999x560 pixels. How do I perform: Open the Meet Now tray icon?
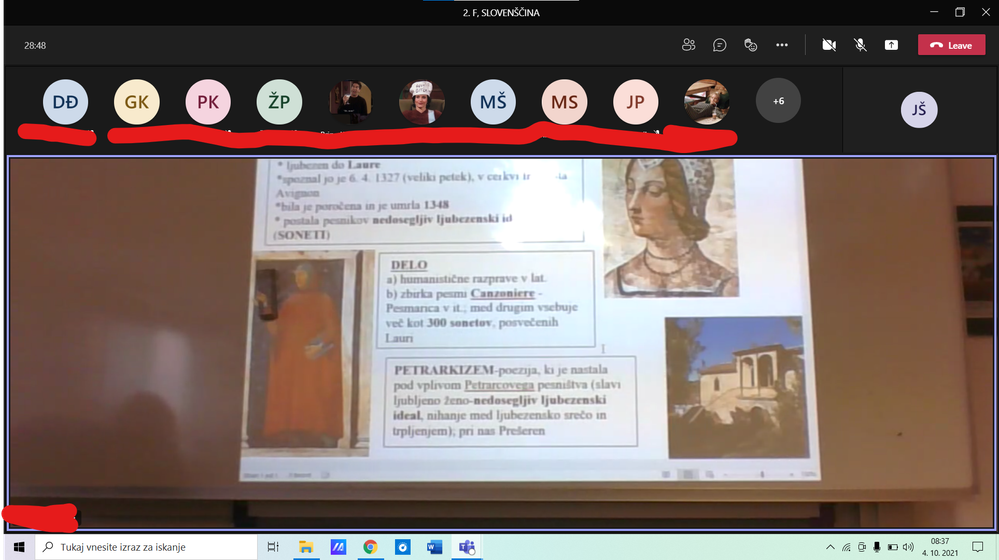[861, 547]
